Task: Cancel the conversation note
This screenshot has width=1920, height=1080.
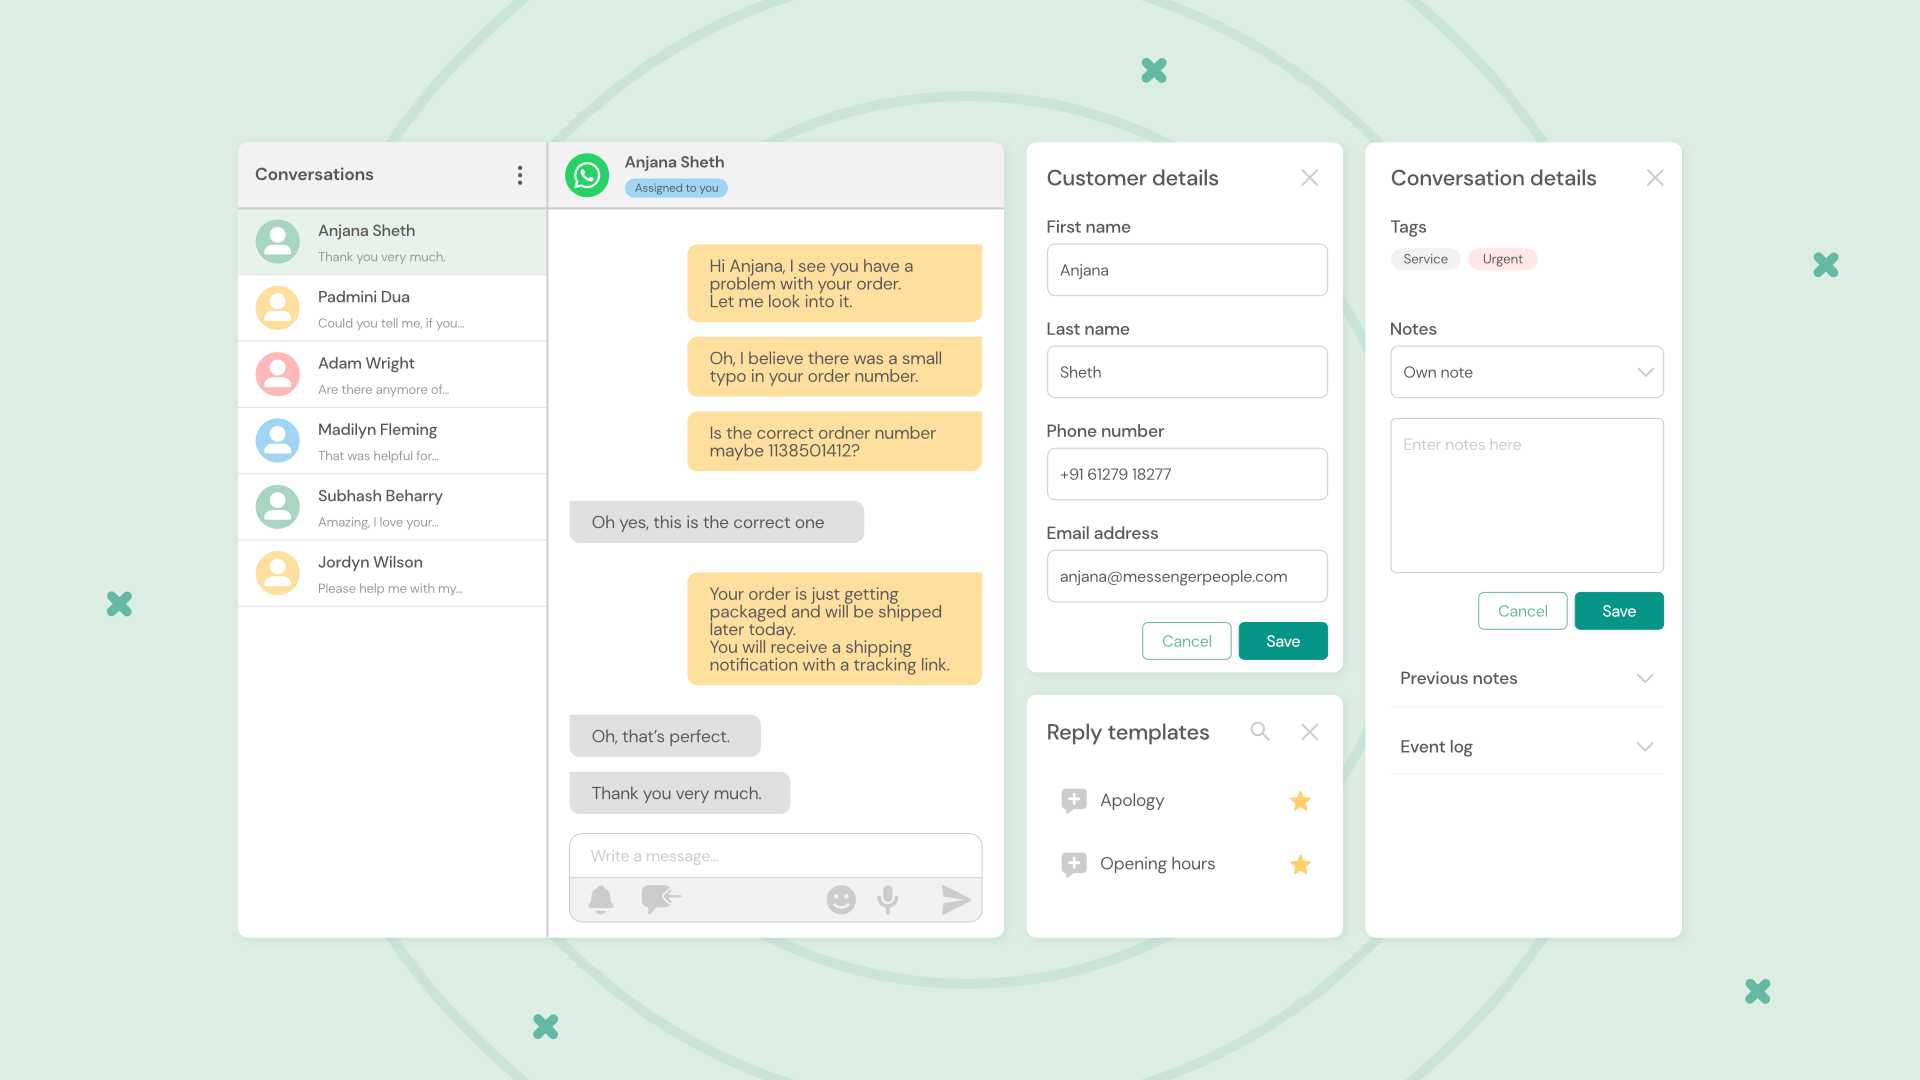Action: tap(1522, 611)
